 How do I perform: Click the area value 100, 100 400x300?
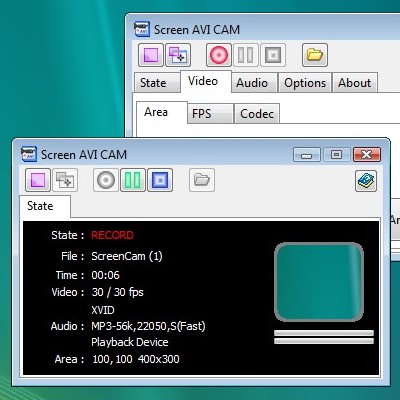pyautogui.click(x=136, y=359)
